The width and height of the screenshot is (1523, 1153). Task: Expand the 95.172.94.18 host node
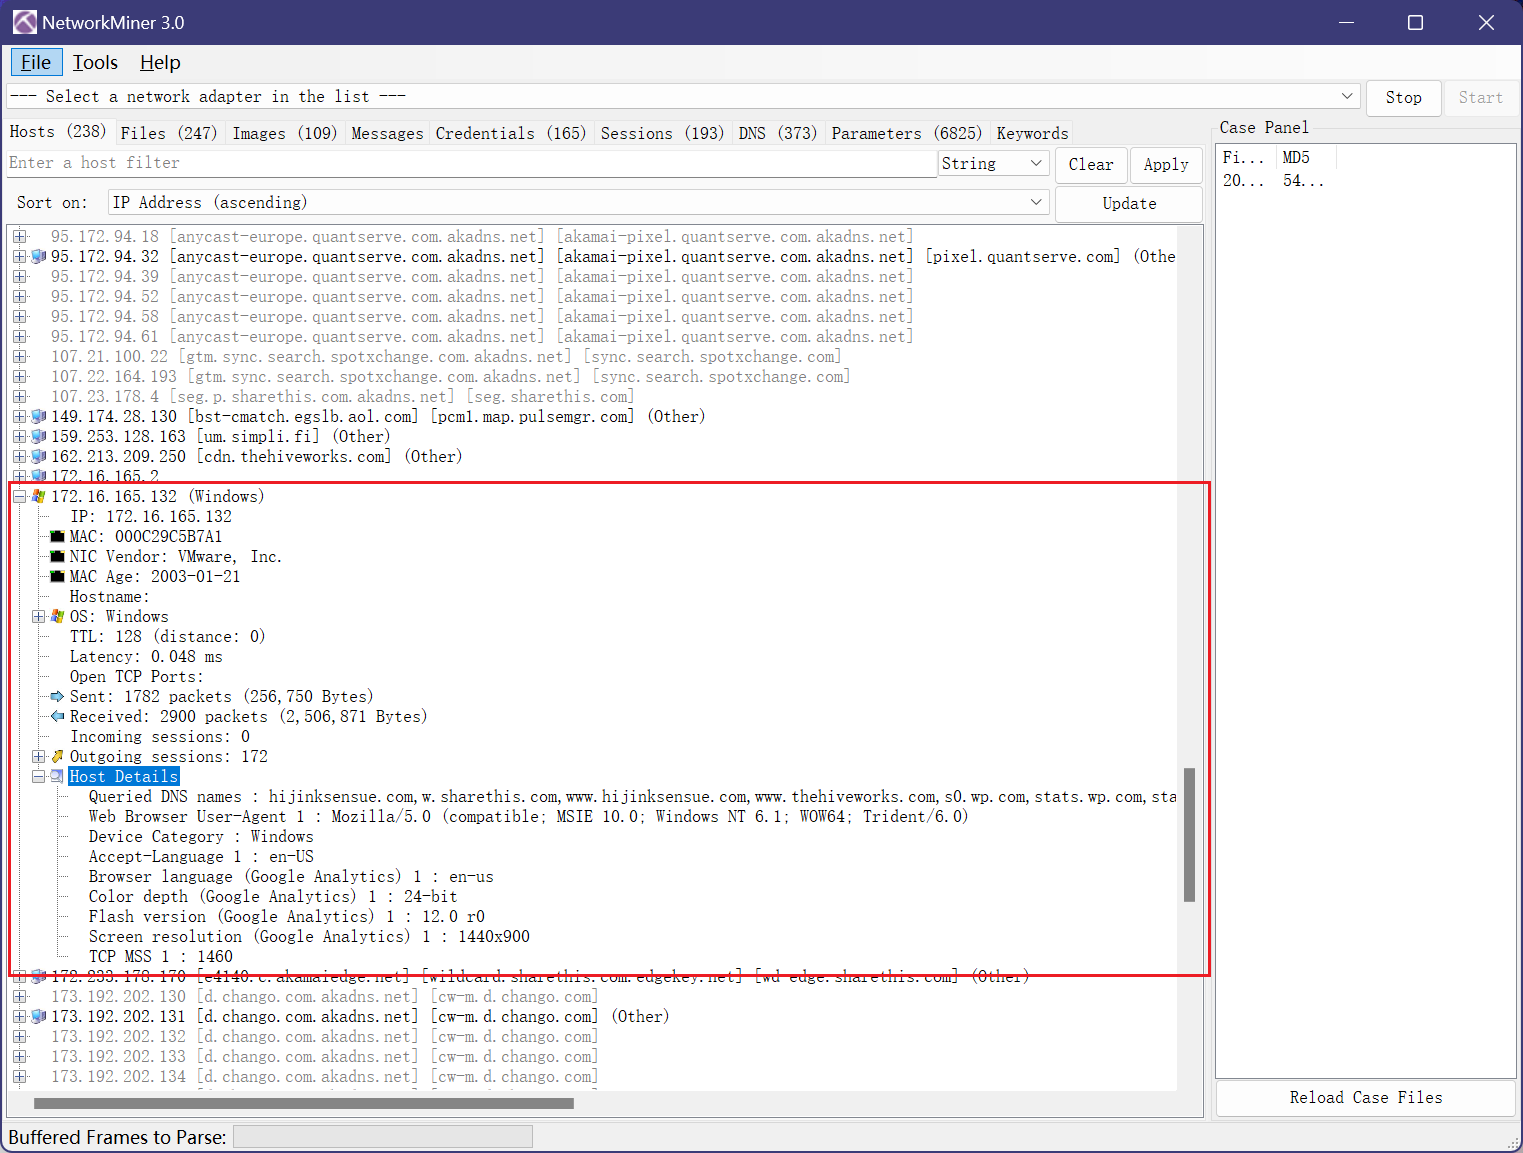[19, 236]
